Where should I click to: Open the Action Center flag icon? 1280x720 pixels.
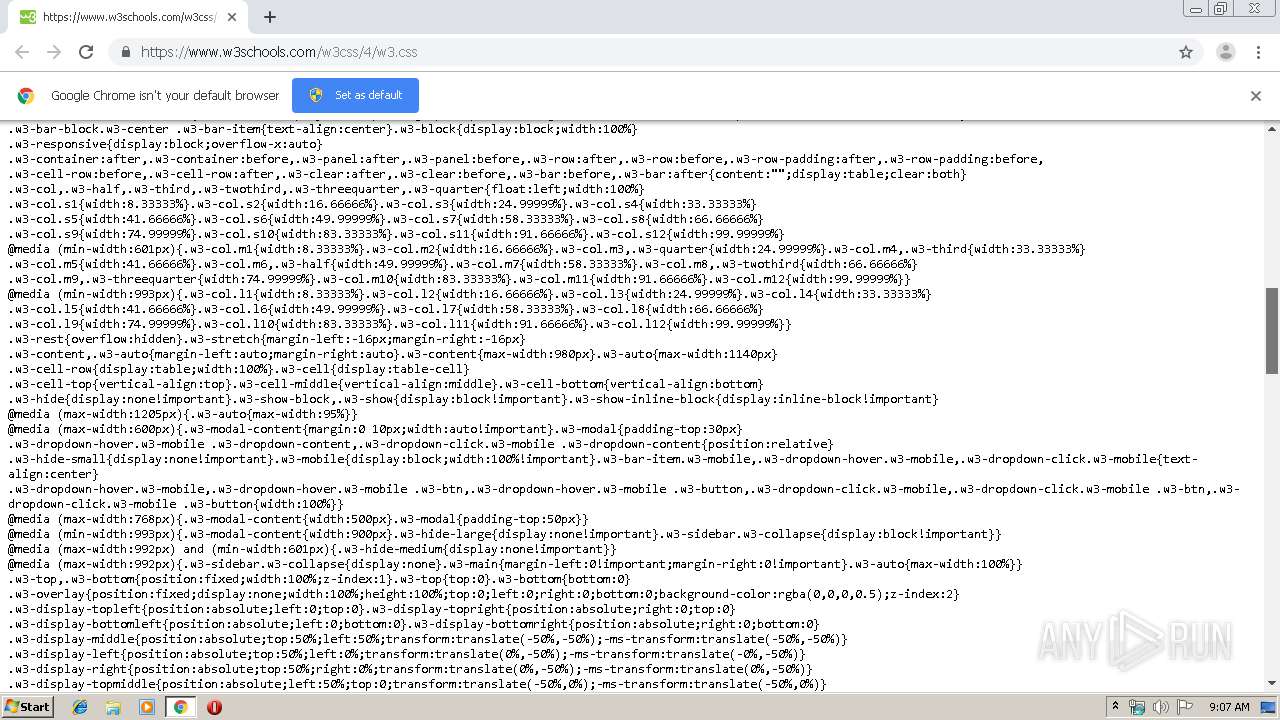pos(1185,707)
